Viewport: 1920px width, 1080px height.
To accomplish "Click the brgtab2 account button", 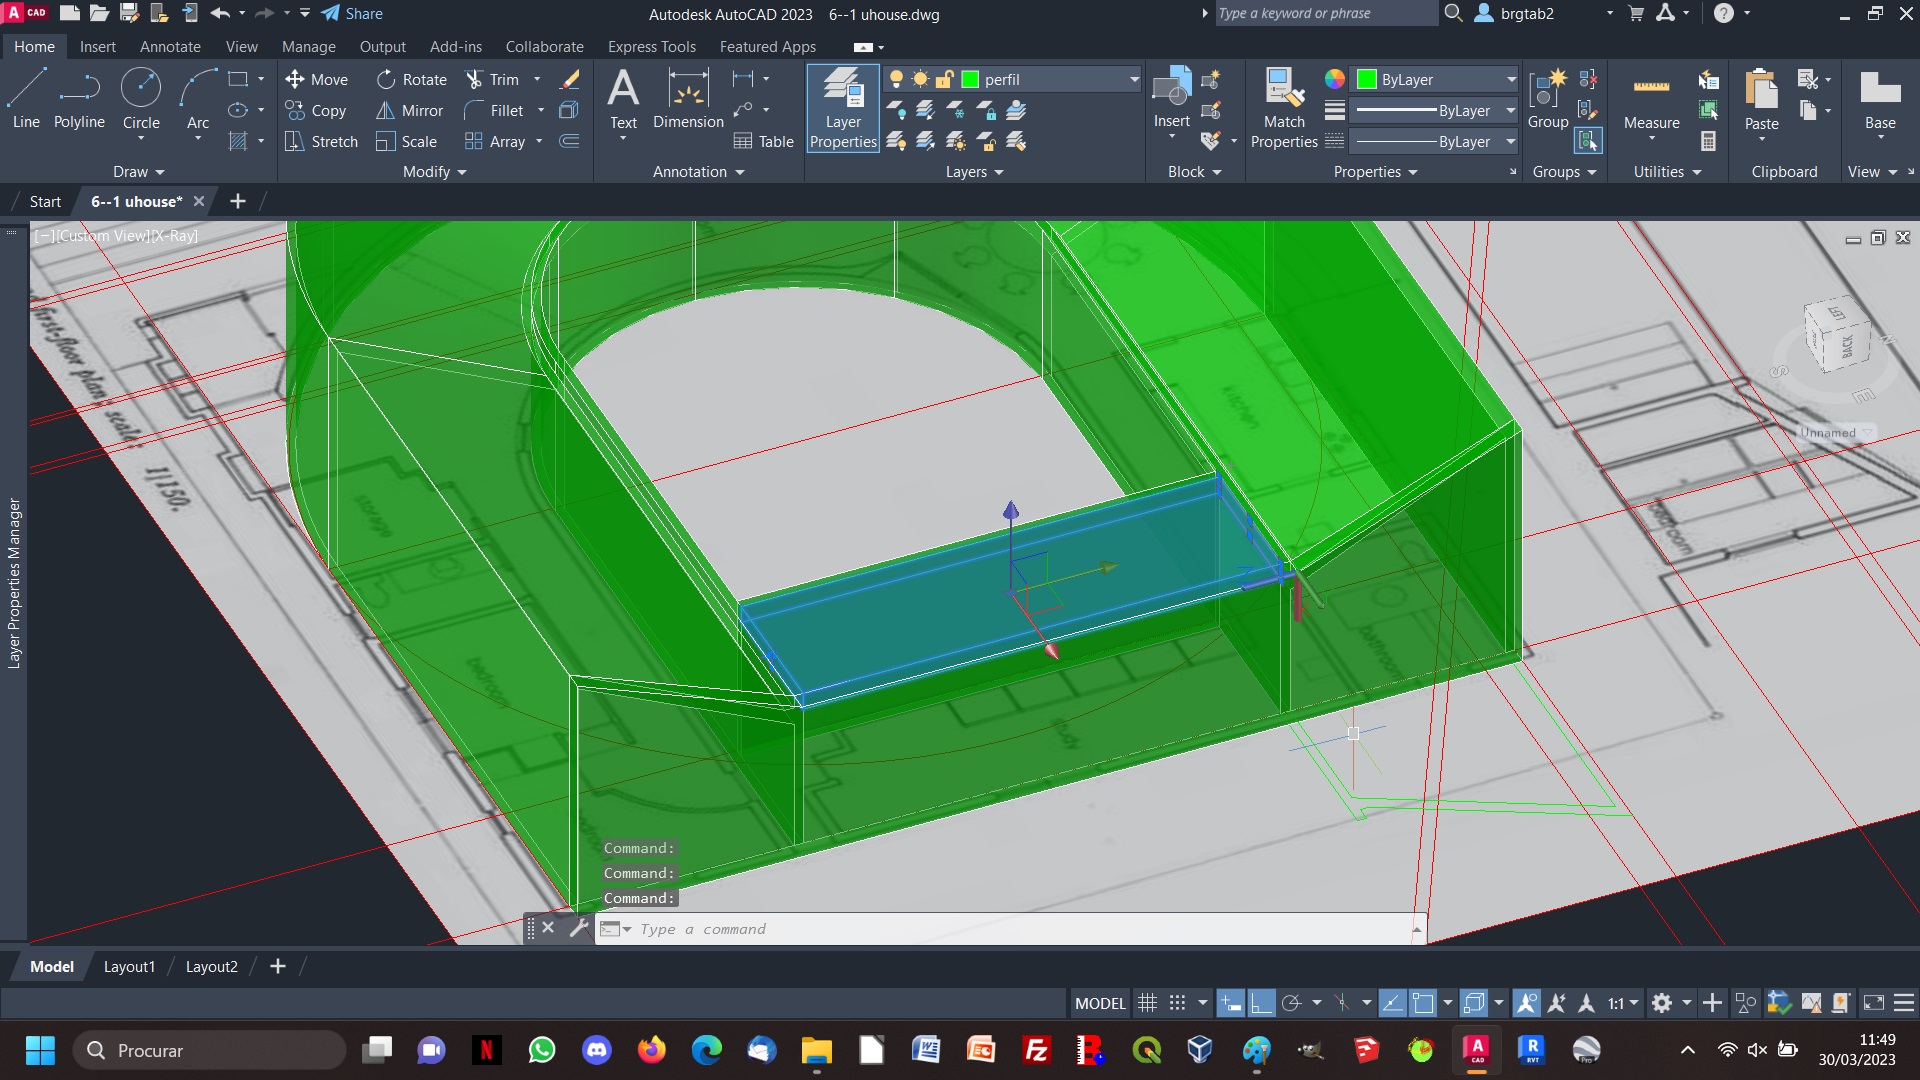I will pyautogui.click(x=1516, y=13).
